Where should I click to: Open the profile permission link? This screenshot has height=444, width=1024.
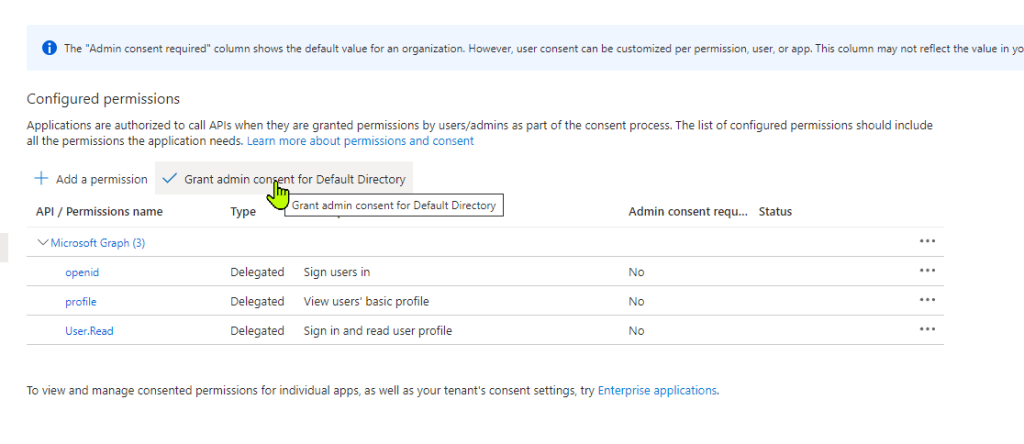coord(81,301)
